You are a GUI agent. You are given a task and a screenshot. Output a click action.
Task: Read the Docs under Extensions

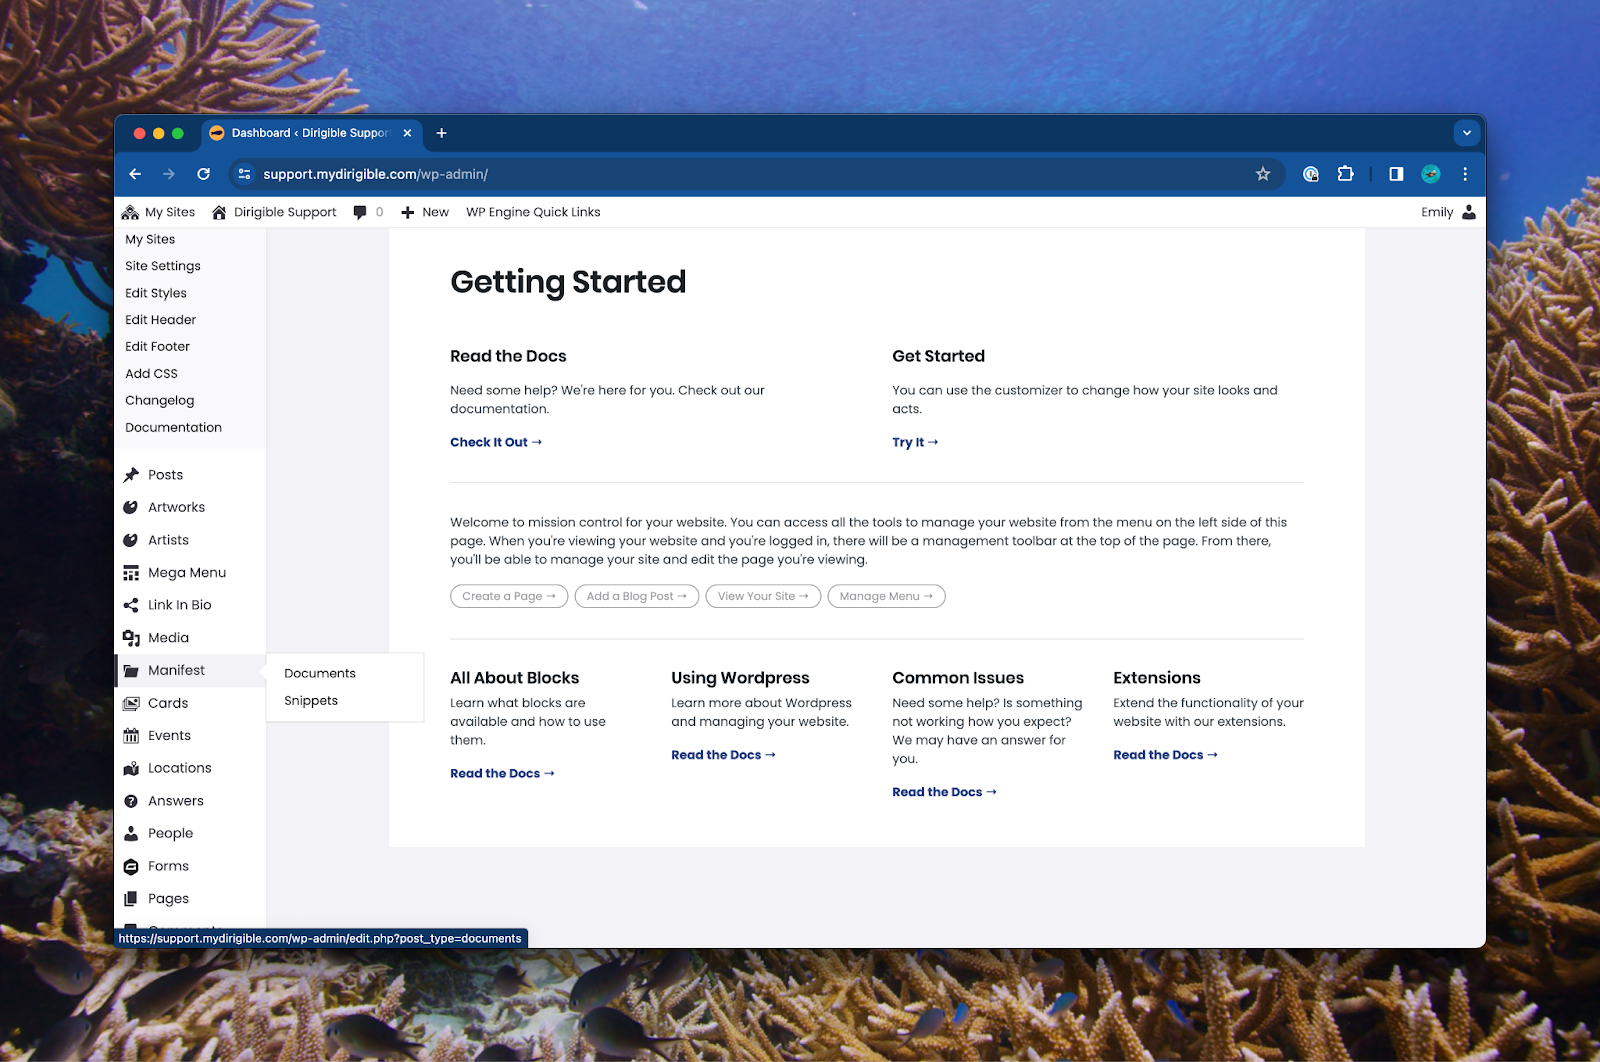[x=1165, y=755]
